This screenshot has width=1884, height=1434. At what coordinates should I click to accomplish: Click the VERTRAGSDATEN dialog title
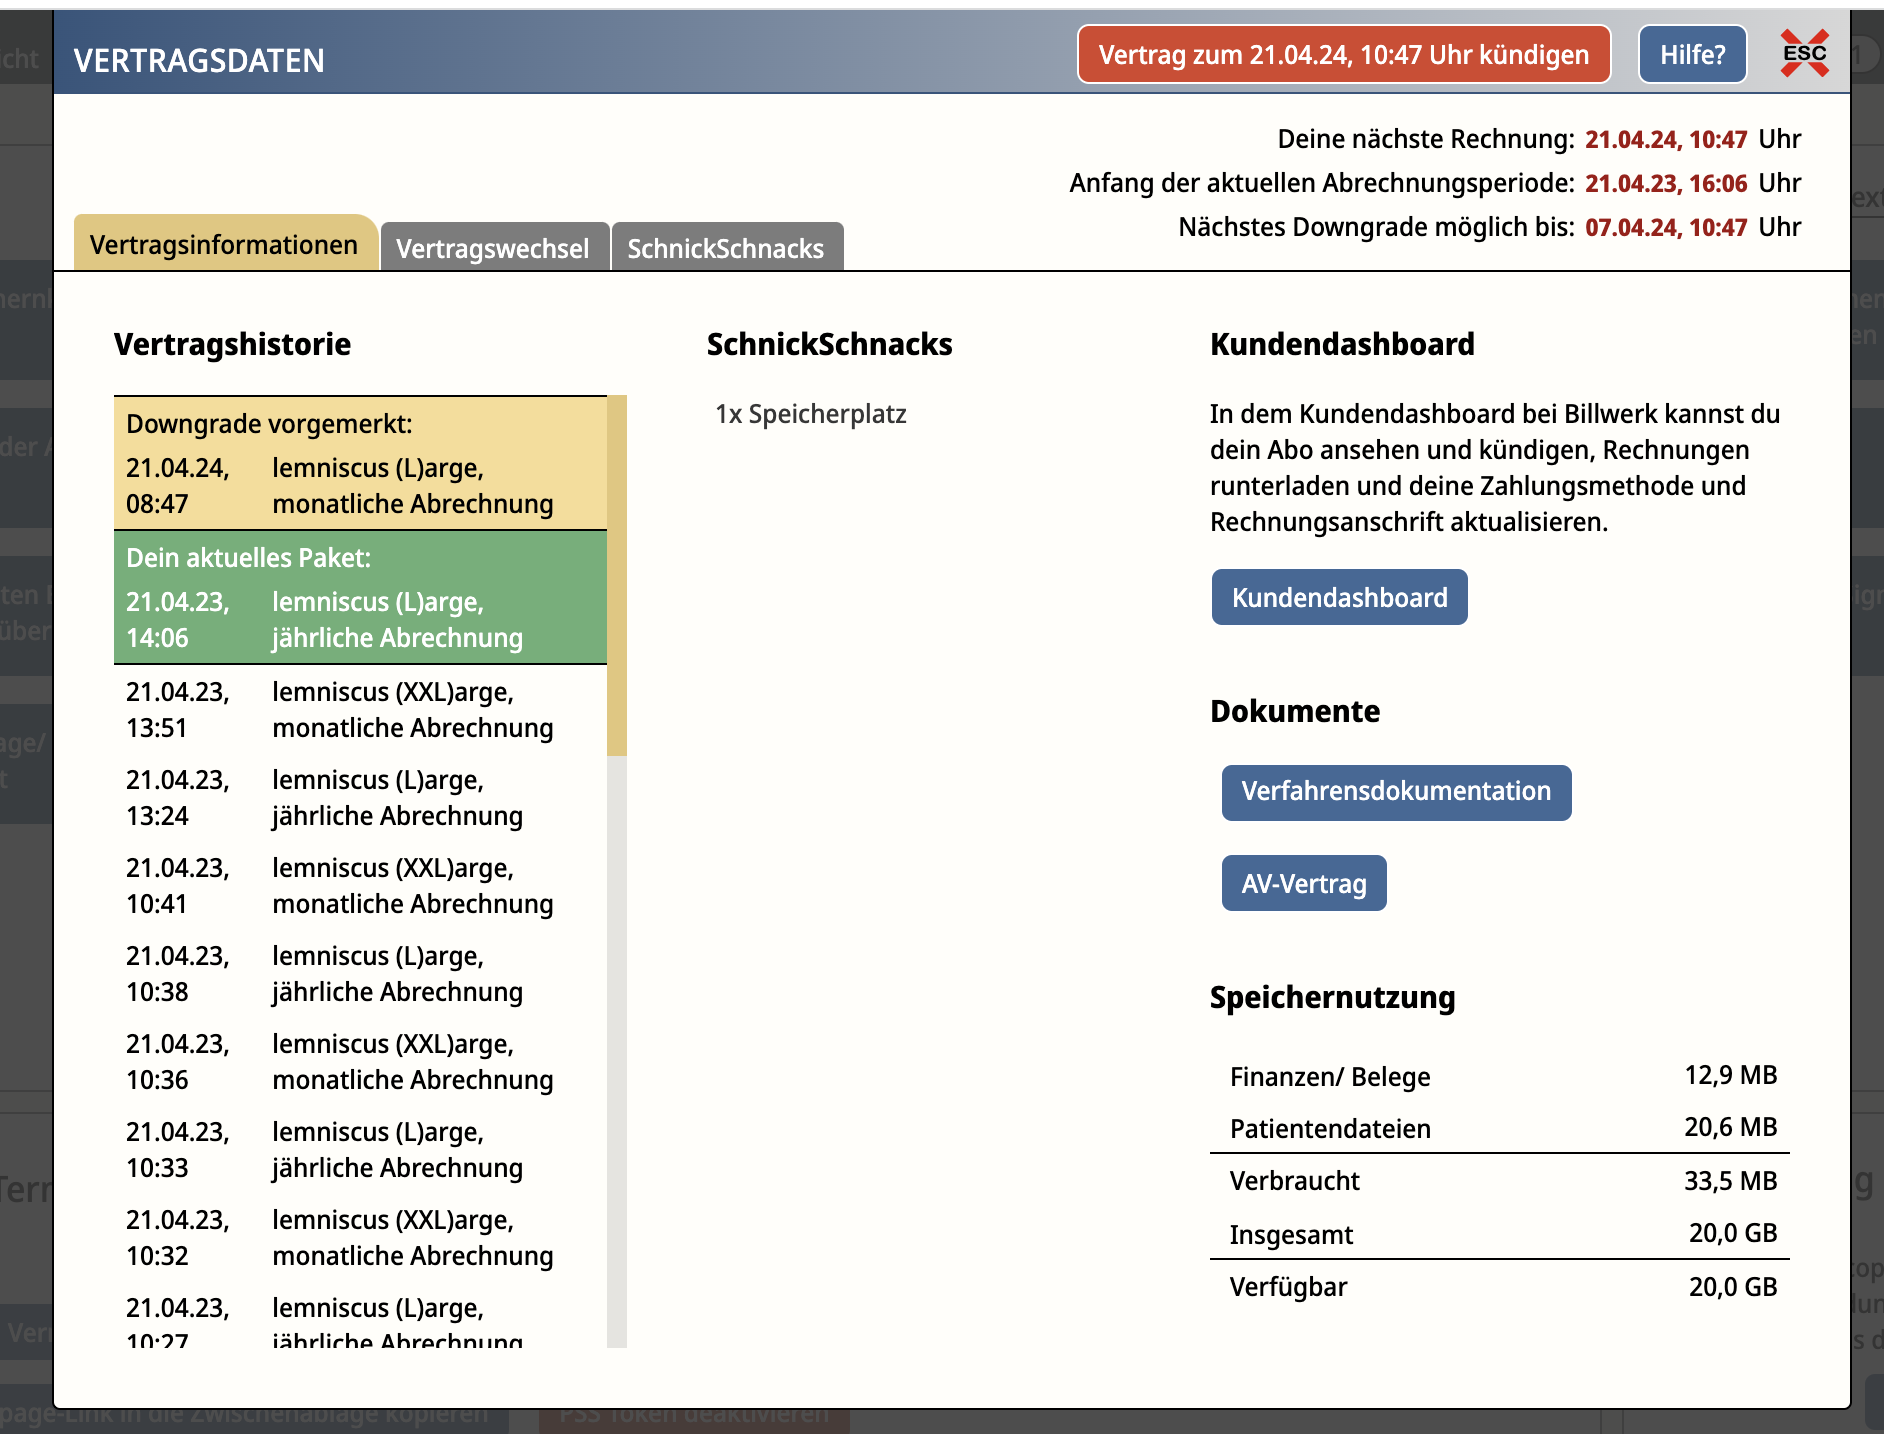tap(199, 61)
